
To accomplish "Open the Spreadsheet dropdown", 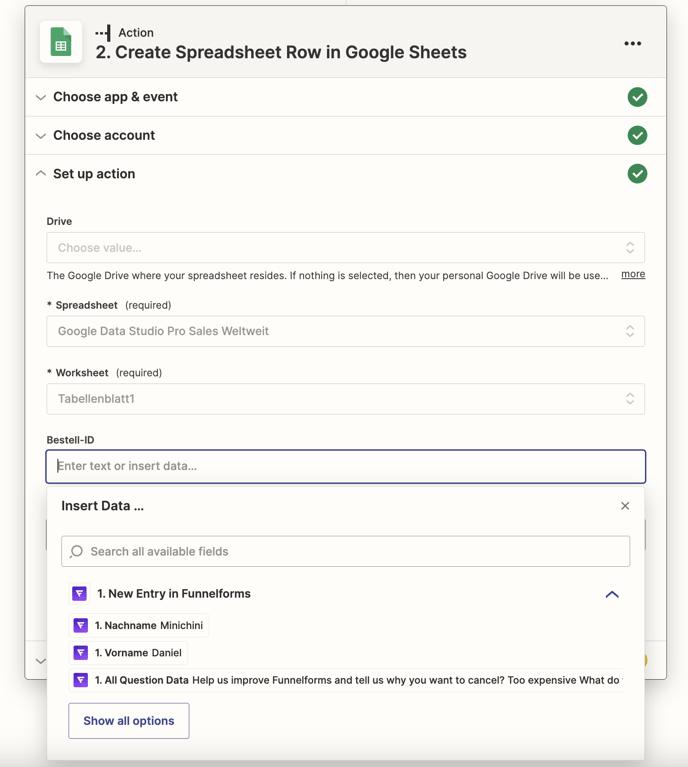I will [345, 331].
